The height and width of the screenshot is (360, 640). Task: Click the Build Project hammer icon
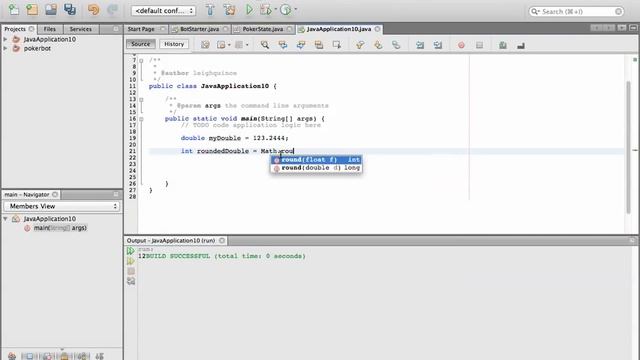click(210, 10)
